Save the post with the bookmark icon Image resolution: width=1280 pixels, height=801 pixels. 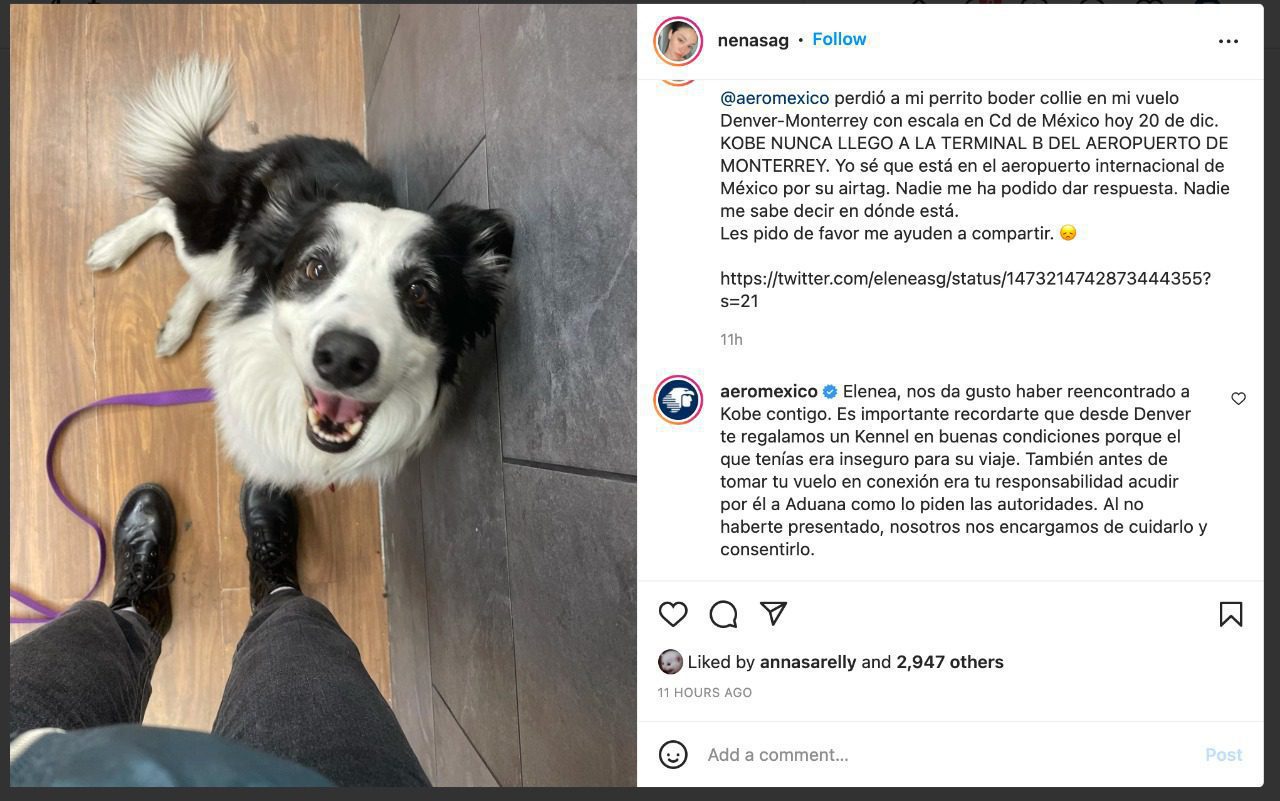(x=1231, y=614)
